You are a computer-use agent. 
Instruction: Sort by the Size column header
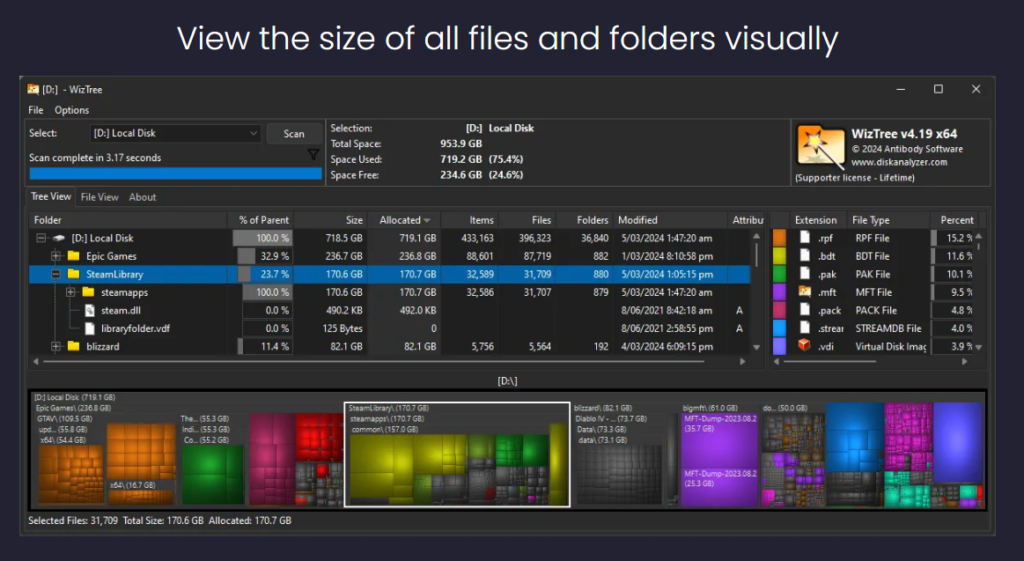click(x=331, y=220)
